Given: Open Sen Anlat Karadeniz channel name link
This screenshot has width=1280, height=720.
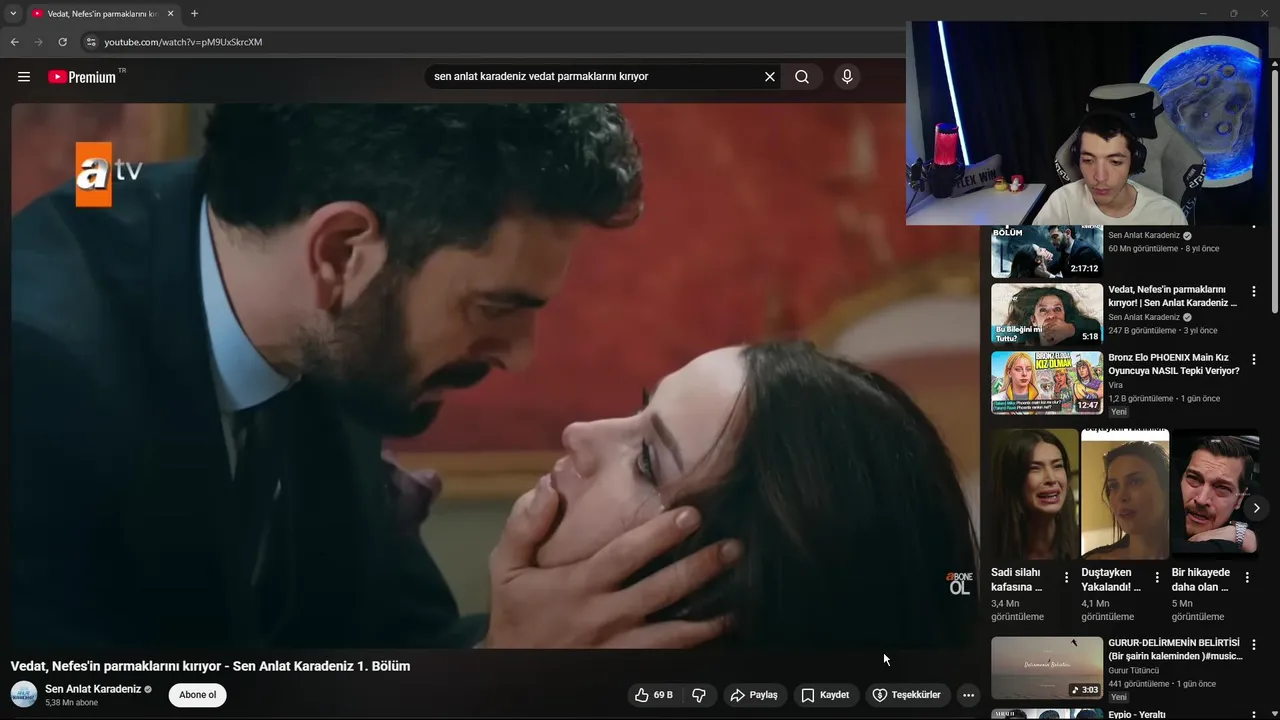Looking at the screenshot, I should point(93,689).
